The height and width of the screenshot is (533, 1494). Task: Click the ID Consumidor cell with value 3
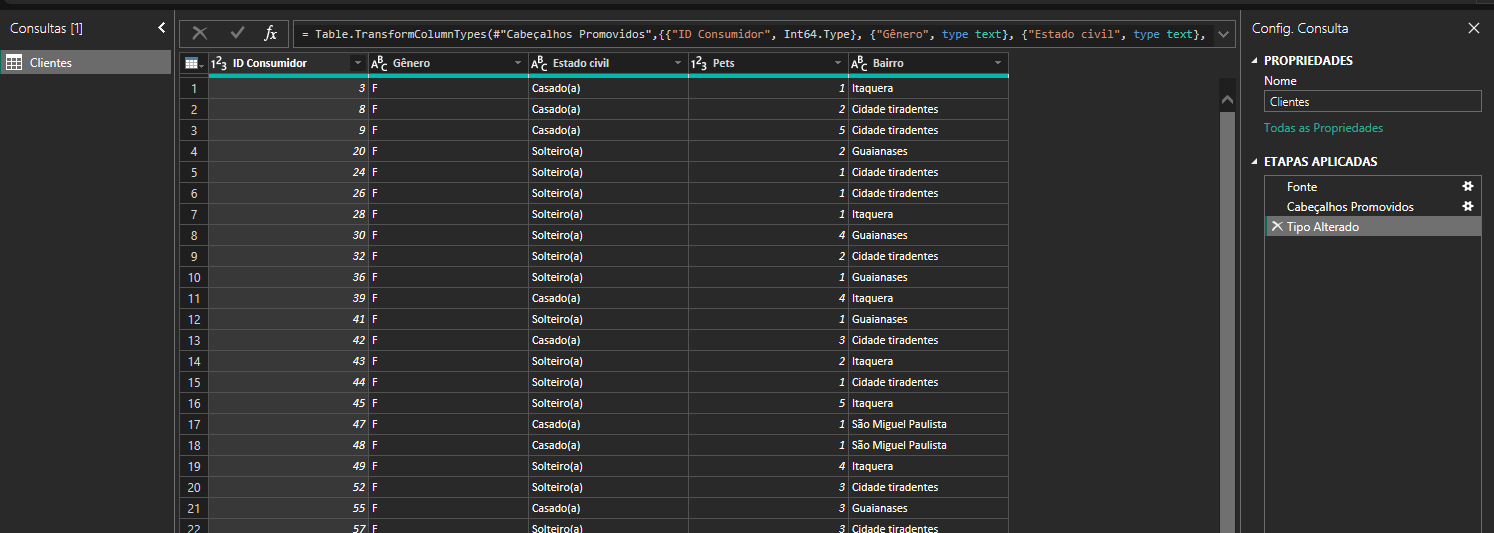click(288, 88)
